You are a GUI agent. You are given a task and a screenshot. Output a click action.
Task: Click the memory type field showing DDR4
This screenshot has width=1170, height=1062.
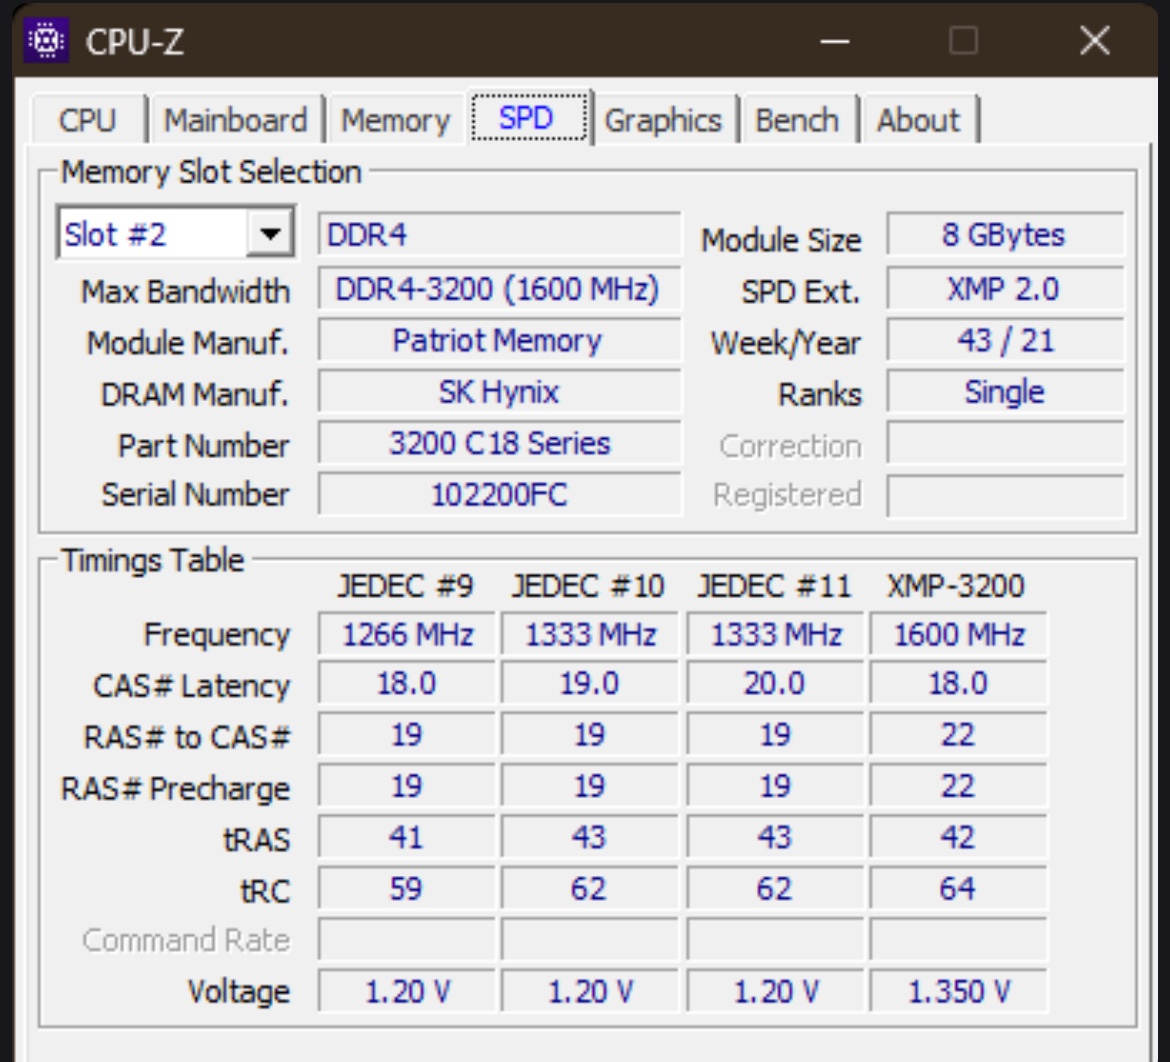[x=499, y=235]
